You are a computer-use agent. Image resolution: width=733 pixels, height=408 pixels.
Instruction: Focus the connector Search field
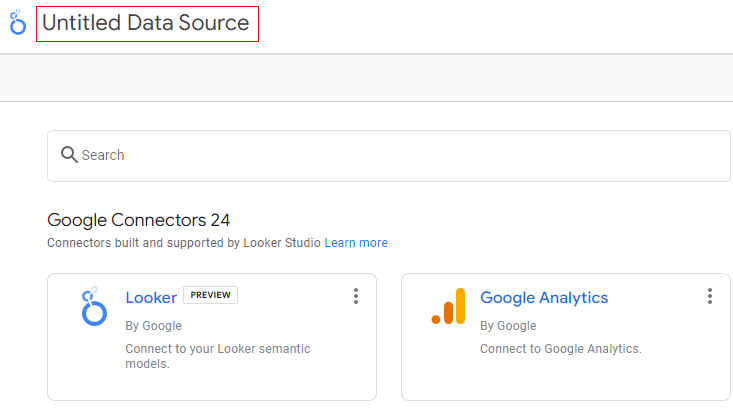[x=388, y=156]
